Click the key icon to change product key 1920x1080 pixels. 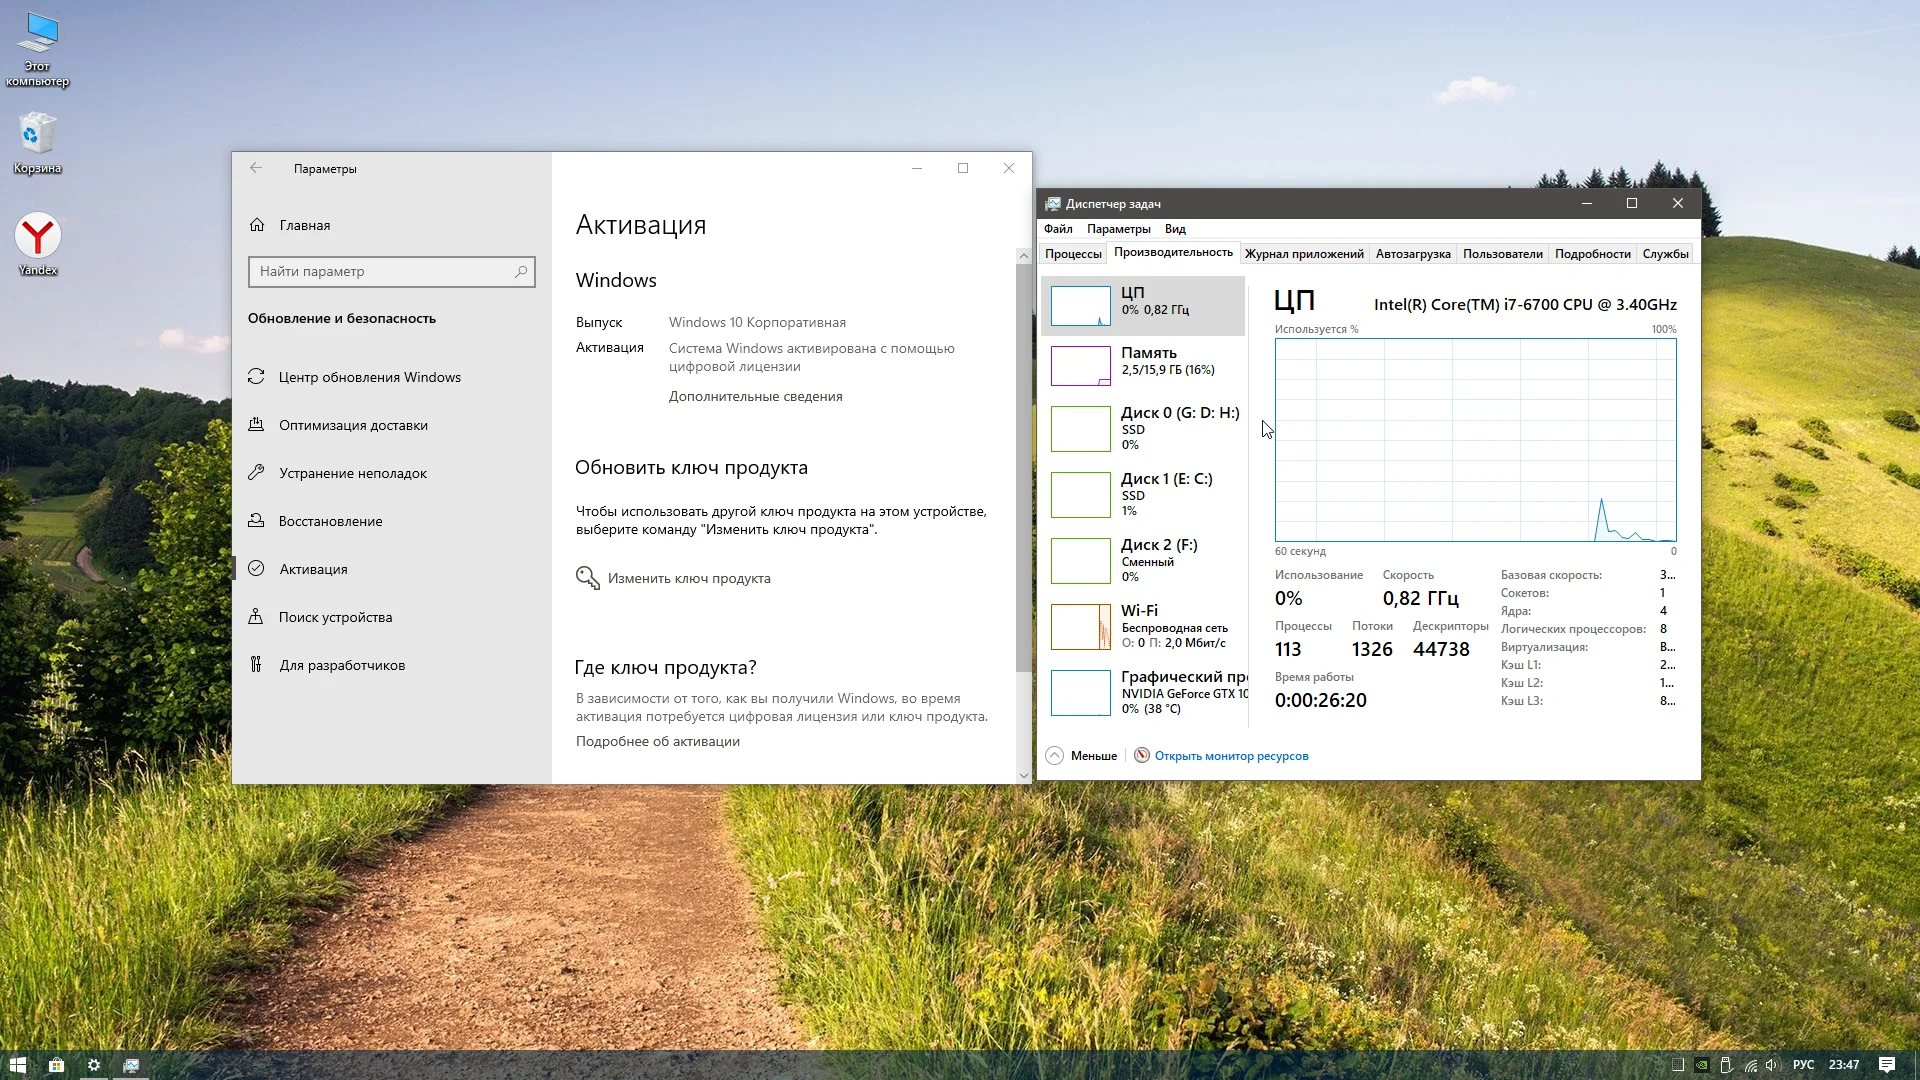click(x=588, y=578)
